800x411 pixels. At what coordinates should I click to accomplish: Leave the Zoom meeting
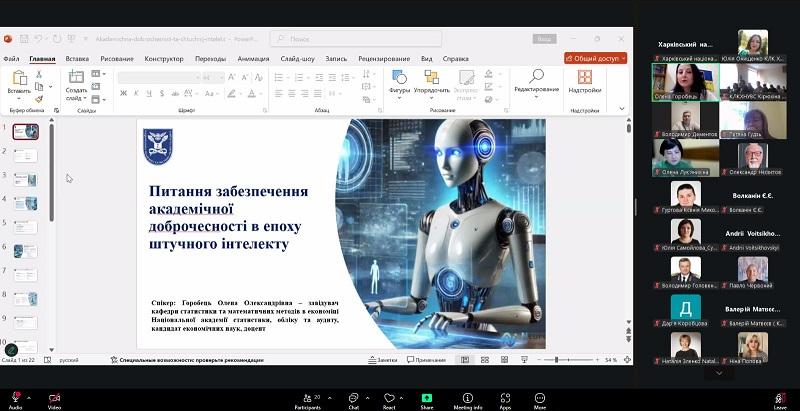(x=780, y=398)
